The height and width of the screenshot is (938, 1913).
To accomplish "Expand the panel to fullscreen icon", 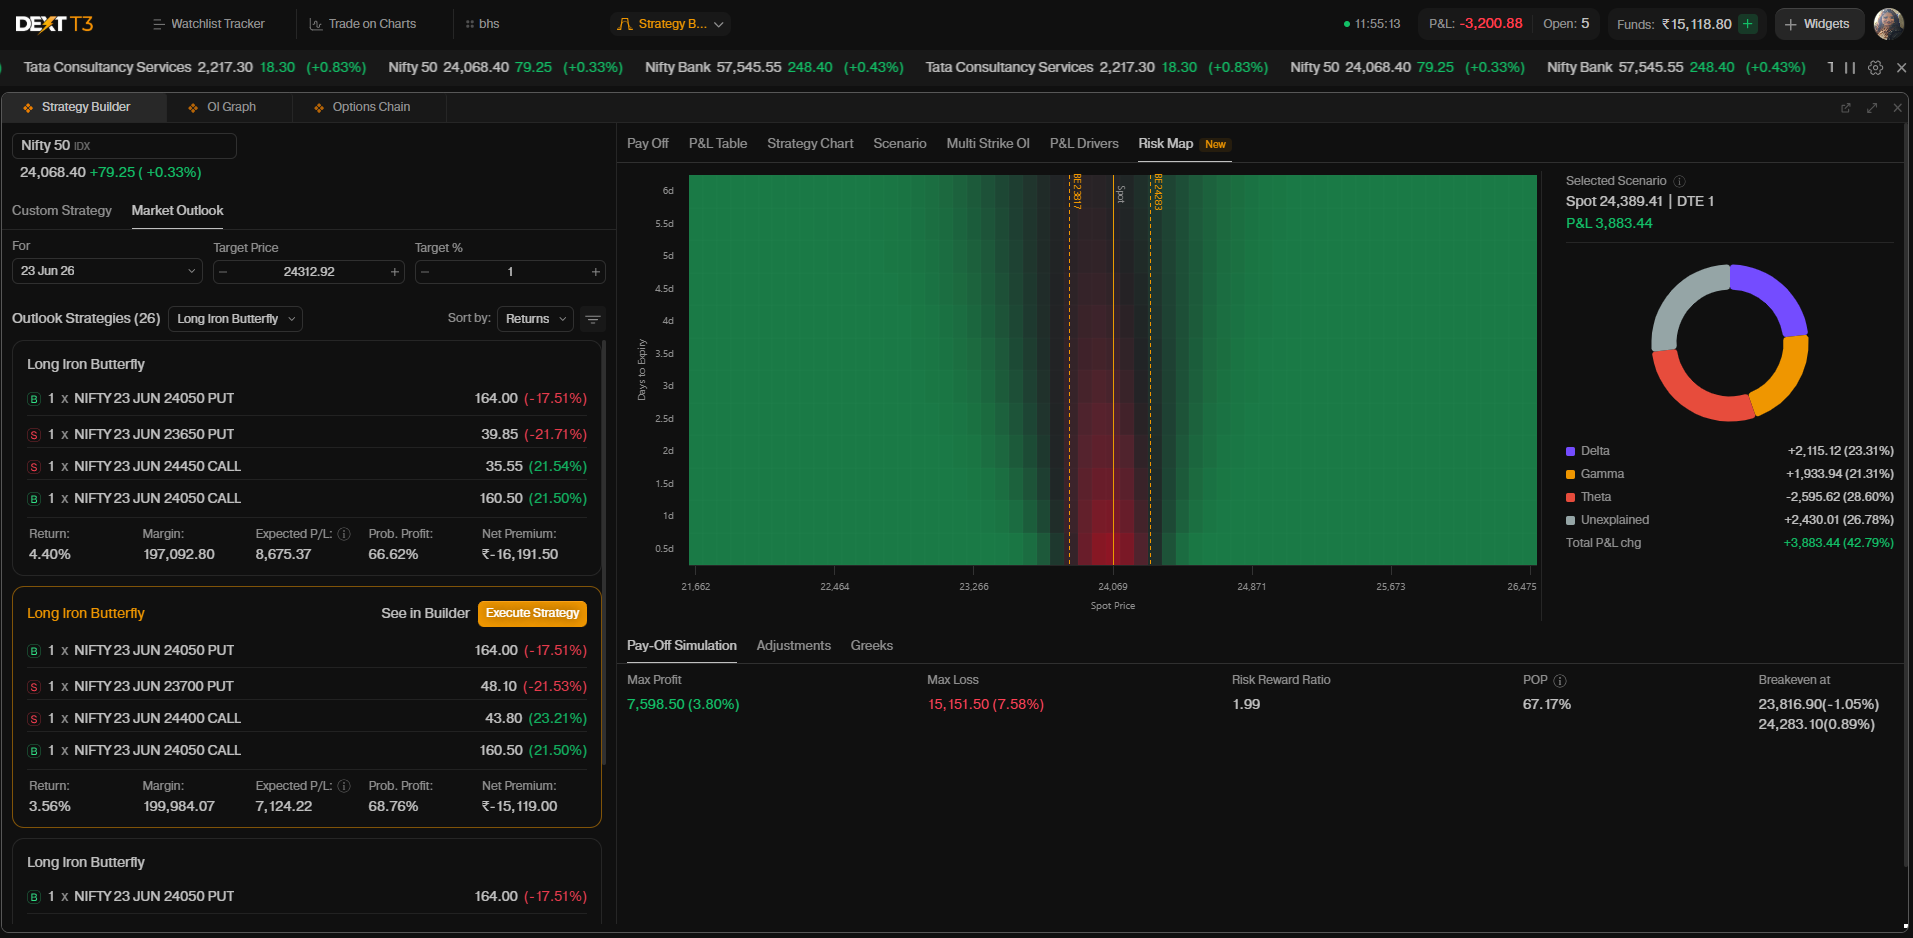I will pyautogui.click(x=1872, y=108).
